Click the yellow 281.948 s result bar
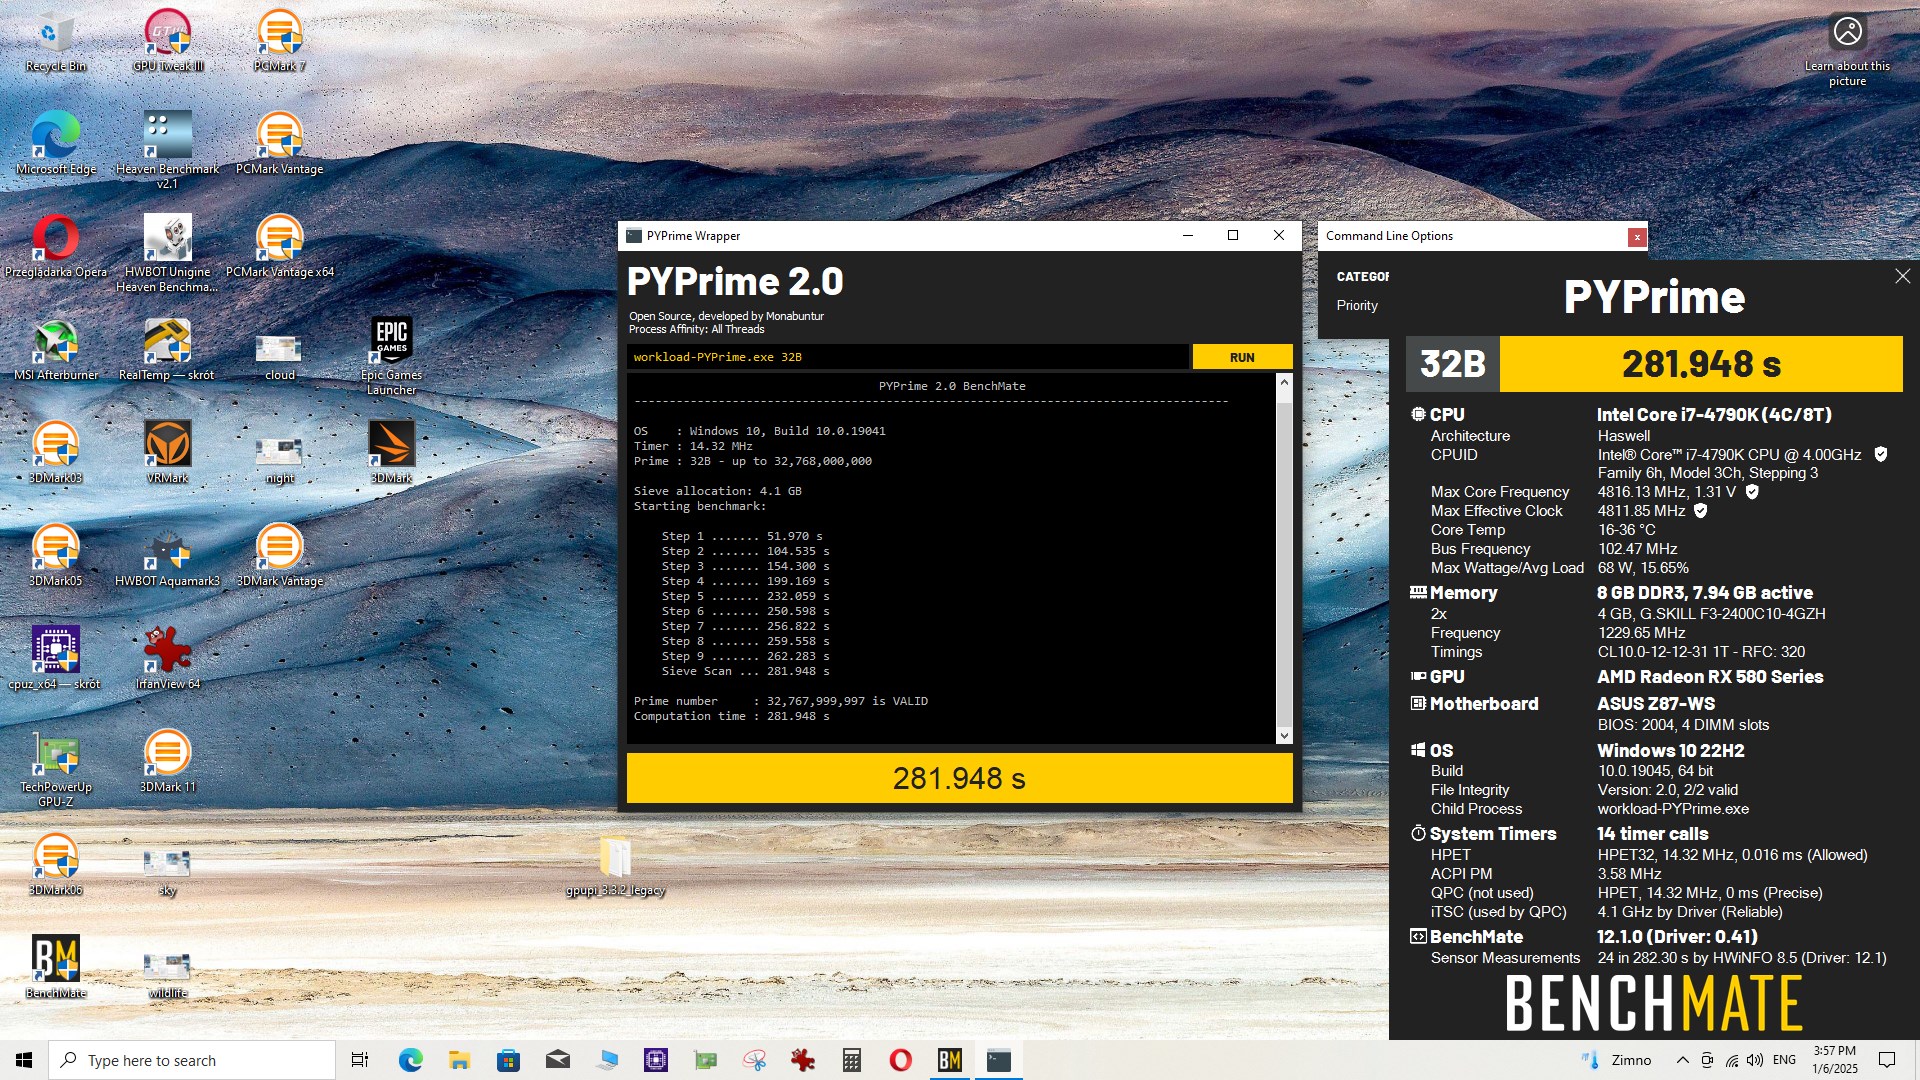This screenshot has width=1920, height=1080. point(959,778)
